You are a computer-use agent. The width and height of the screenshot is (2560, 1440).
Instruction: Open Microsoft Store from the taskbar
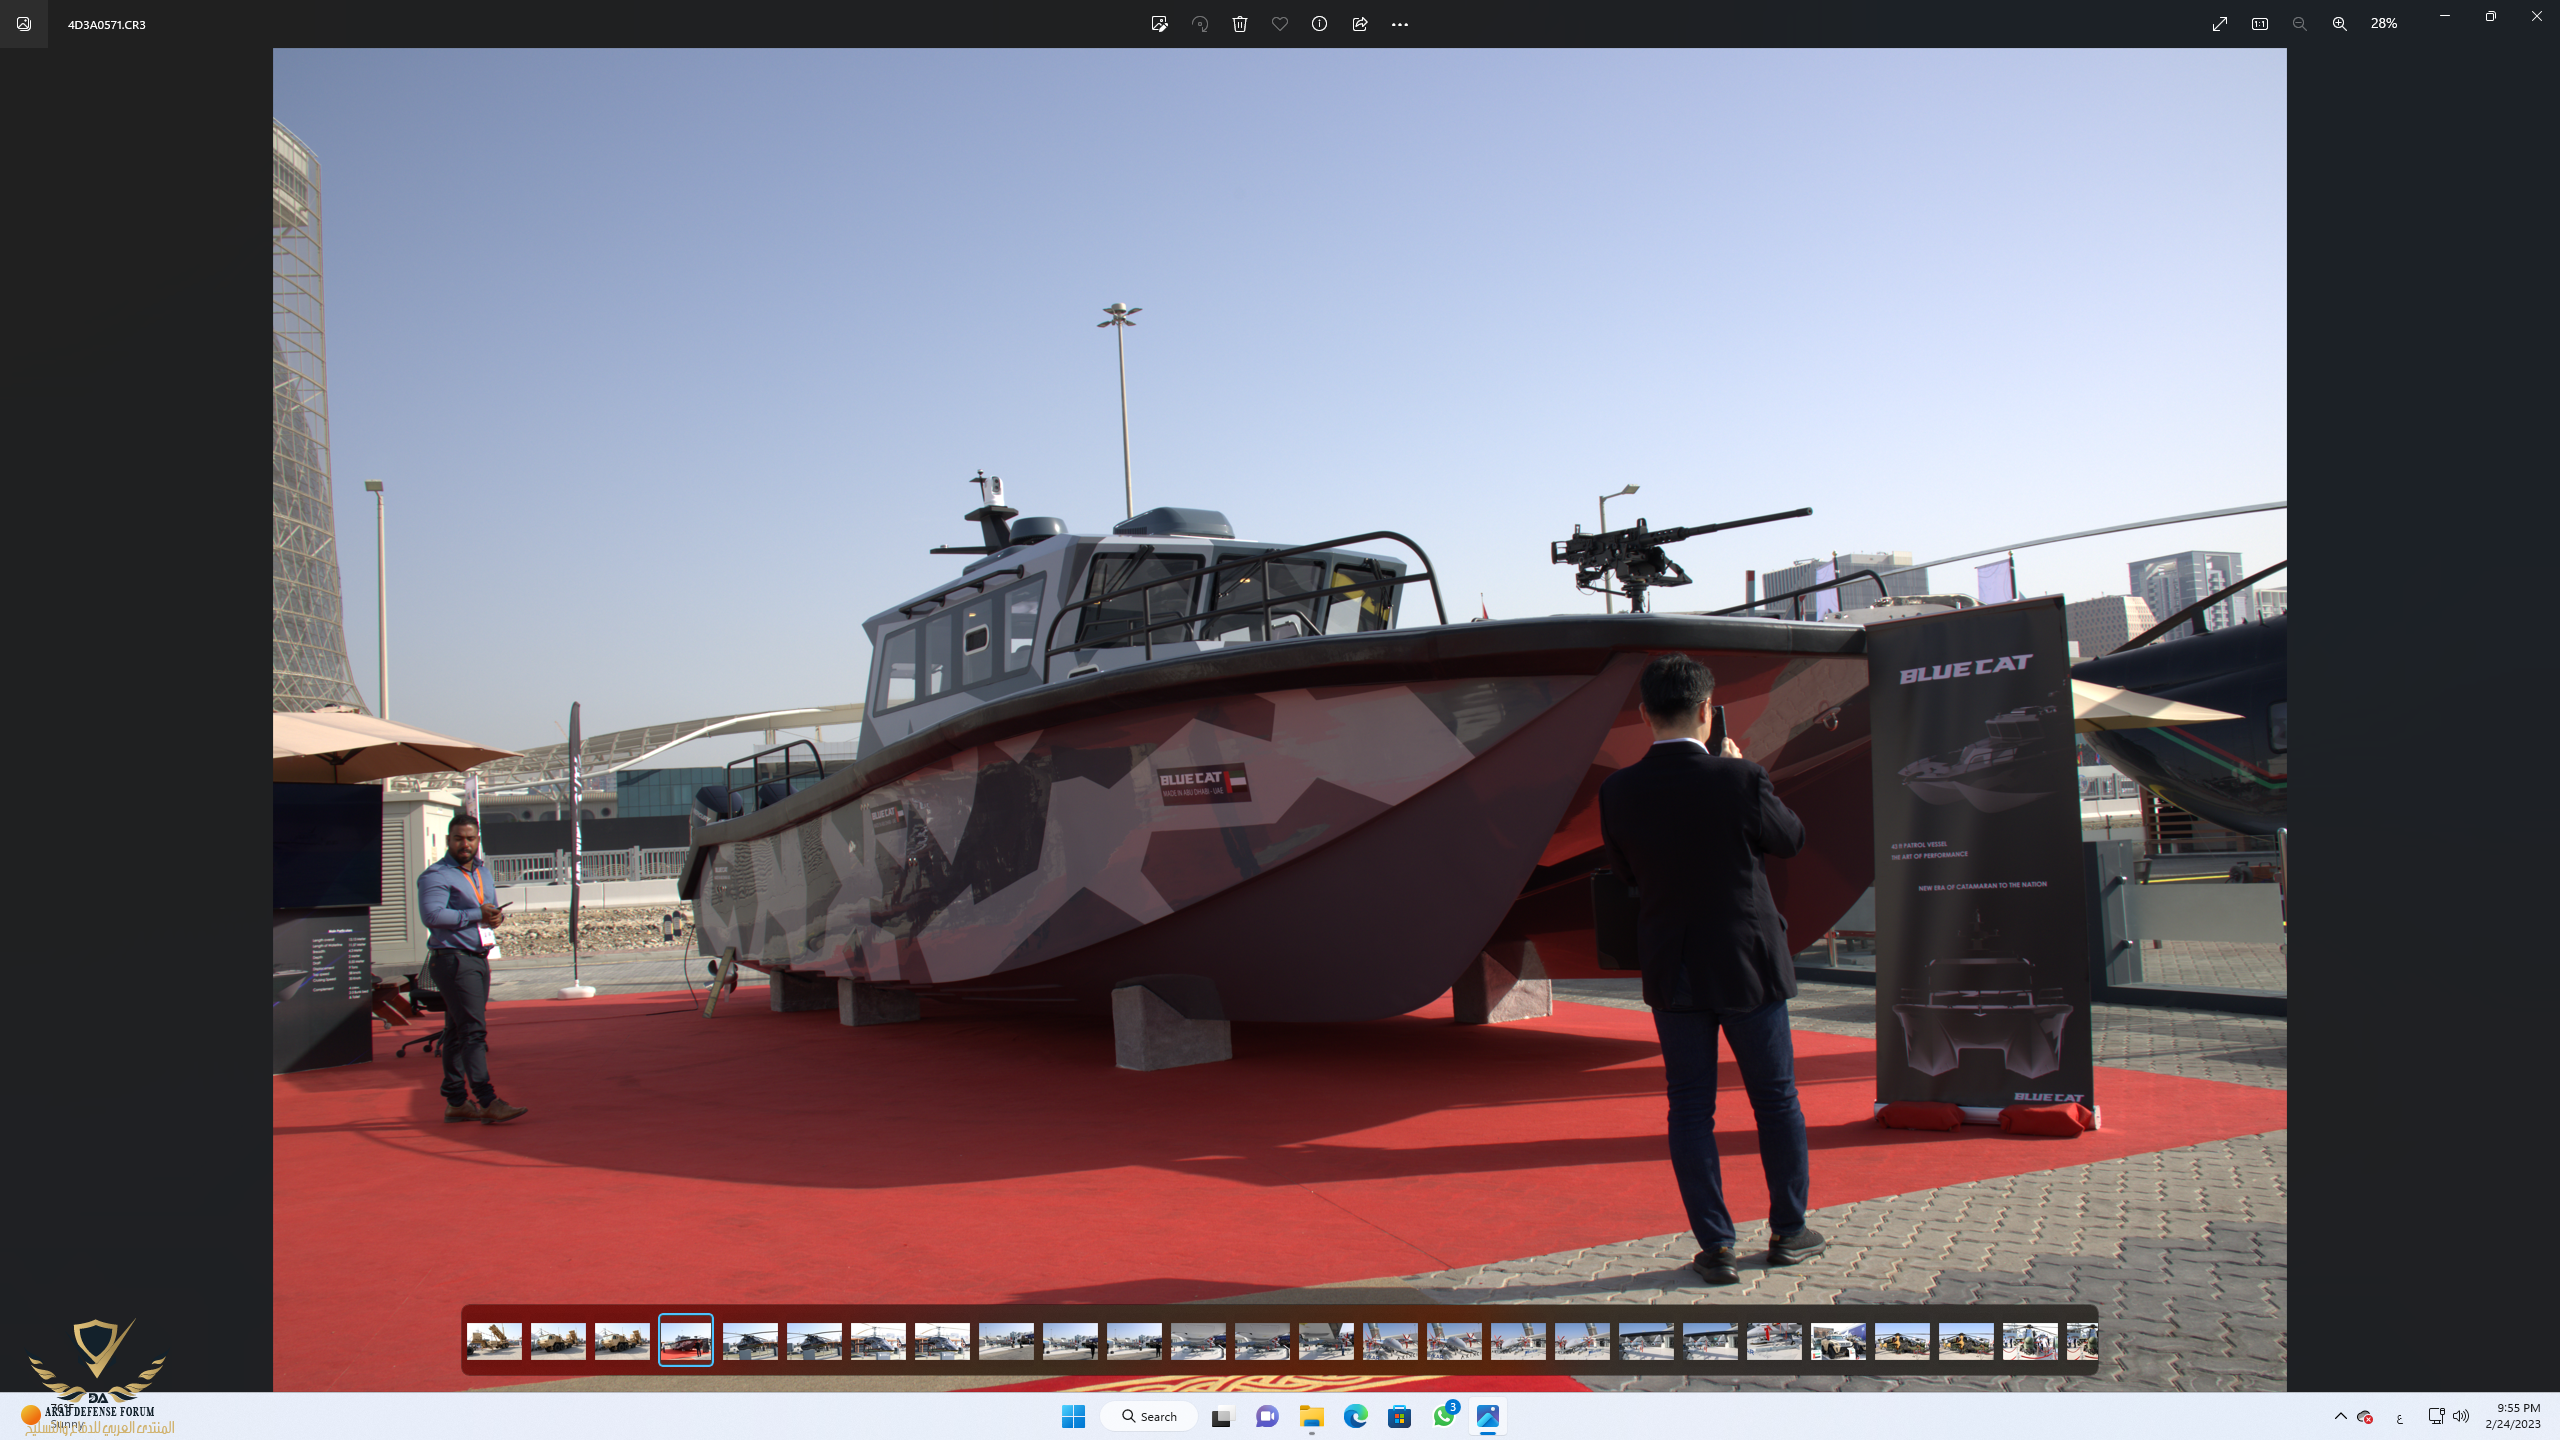coord(1399,1416)
